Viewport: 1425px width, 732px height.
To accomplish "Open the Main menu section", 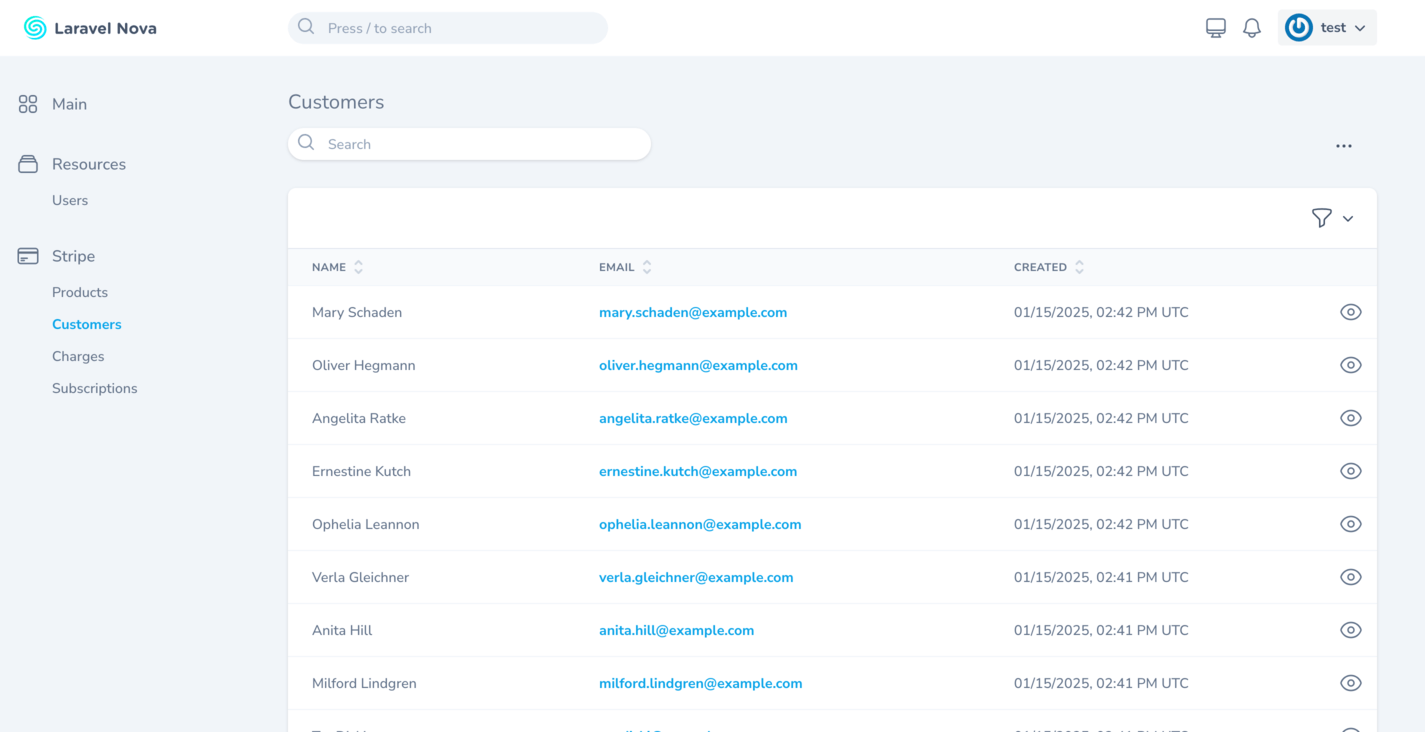I will [69, 104].
